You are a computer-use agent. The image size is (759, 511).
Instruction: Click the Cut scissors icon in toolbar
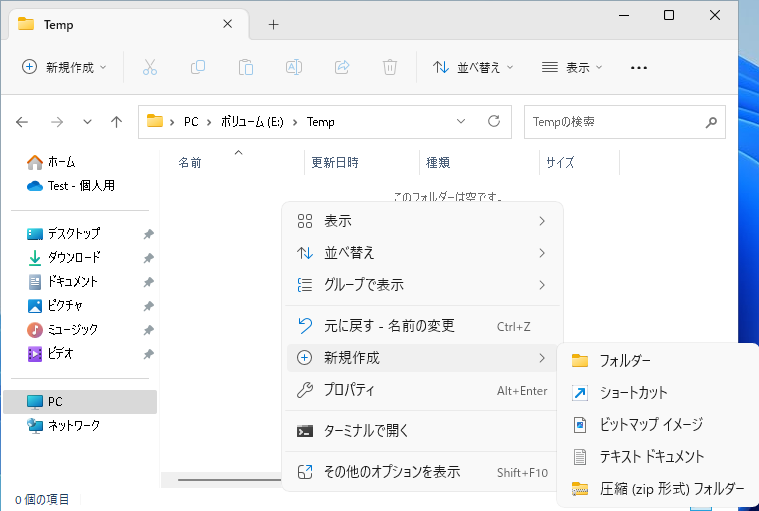point(150,67)
